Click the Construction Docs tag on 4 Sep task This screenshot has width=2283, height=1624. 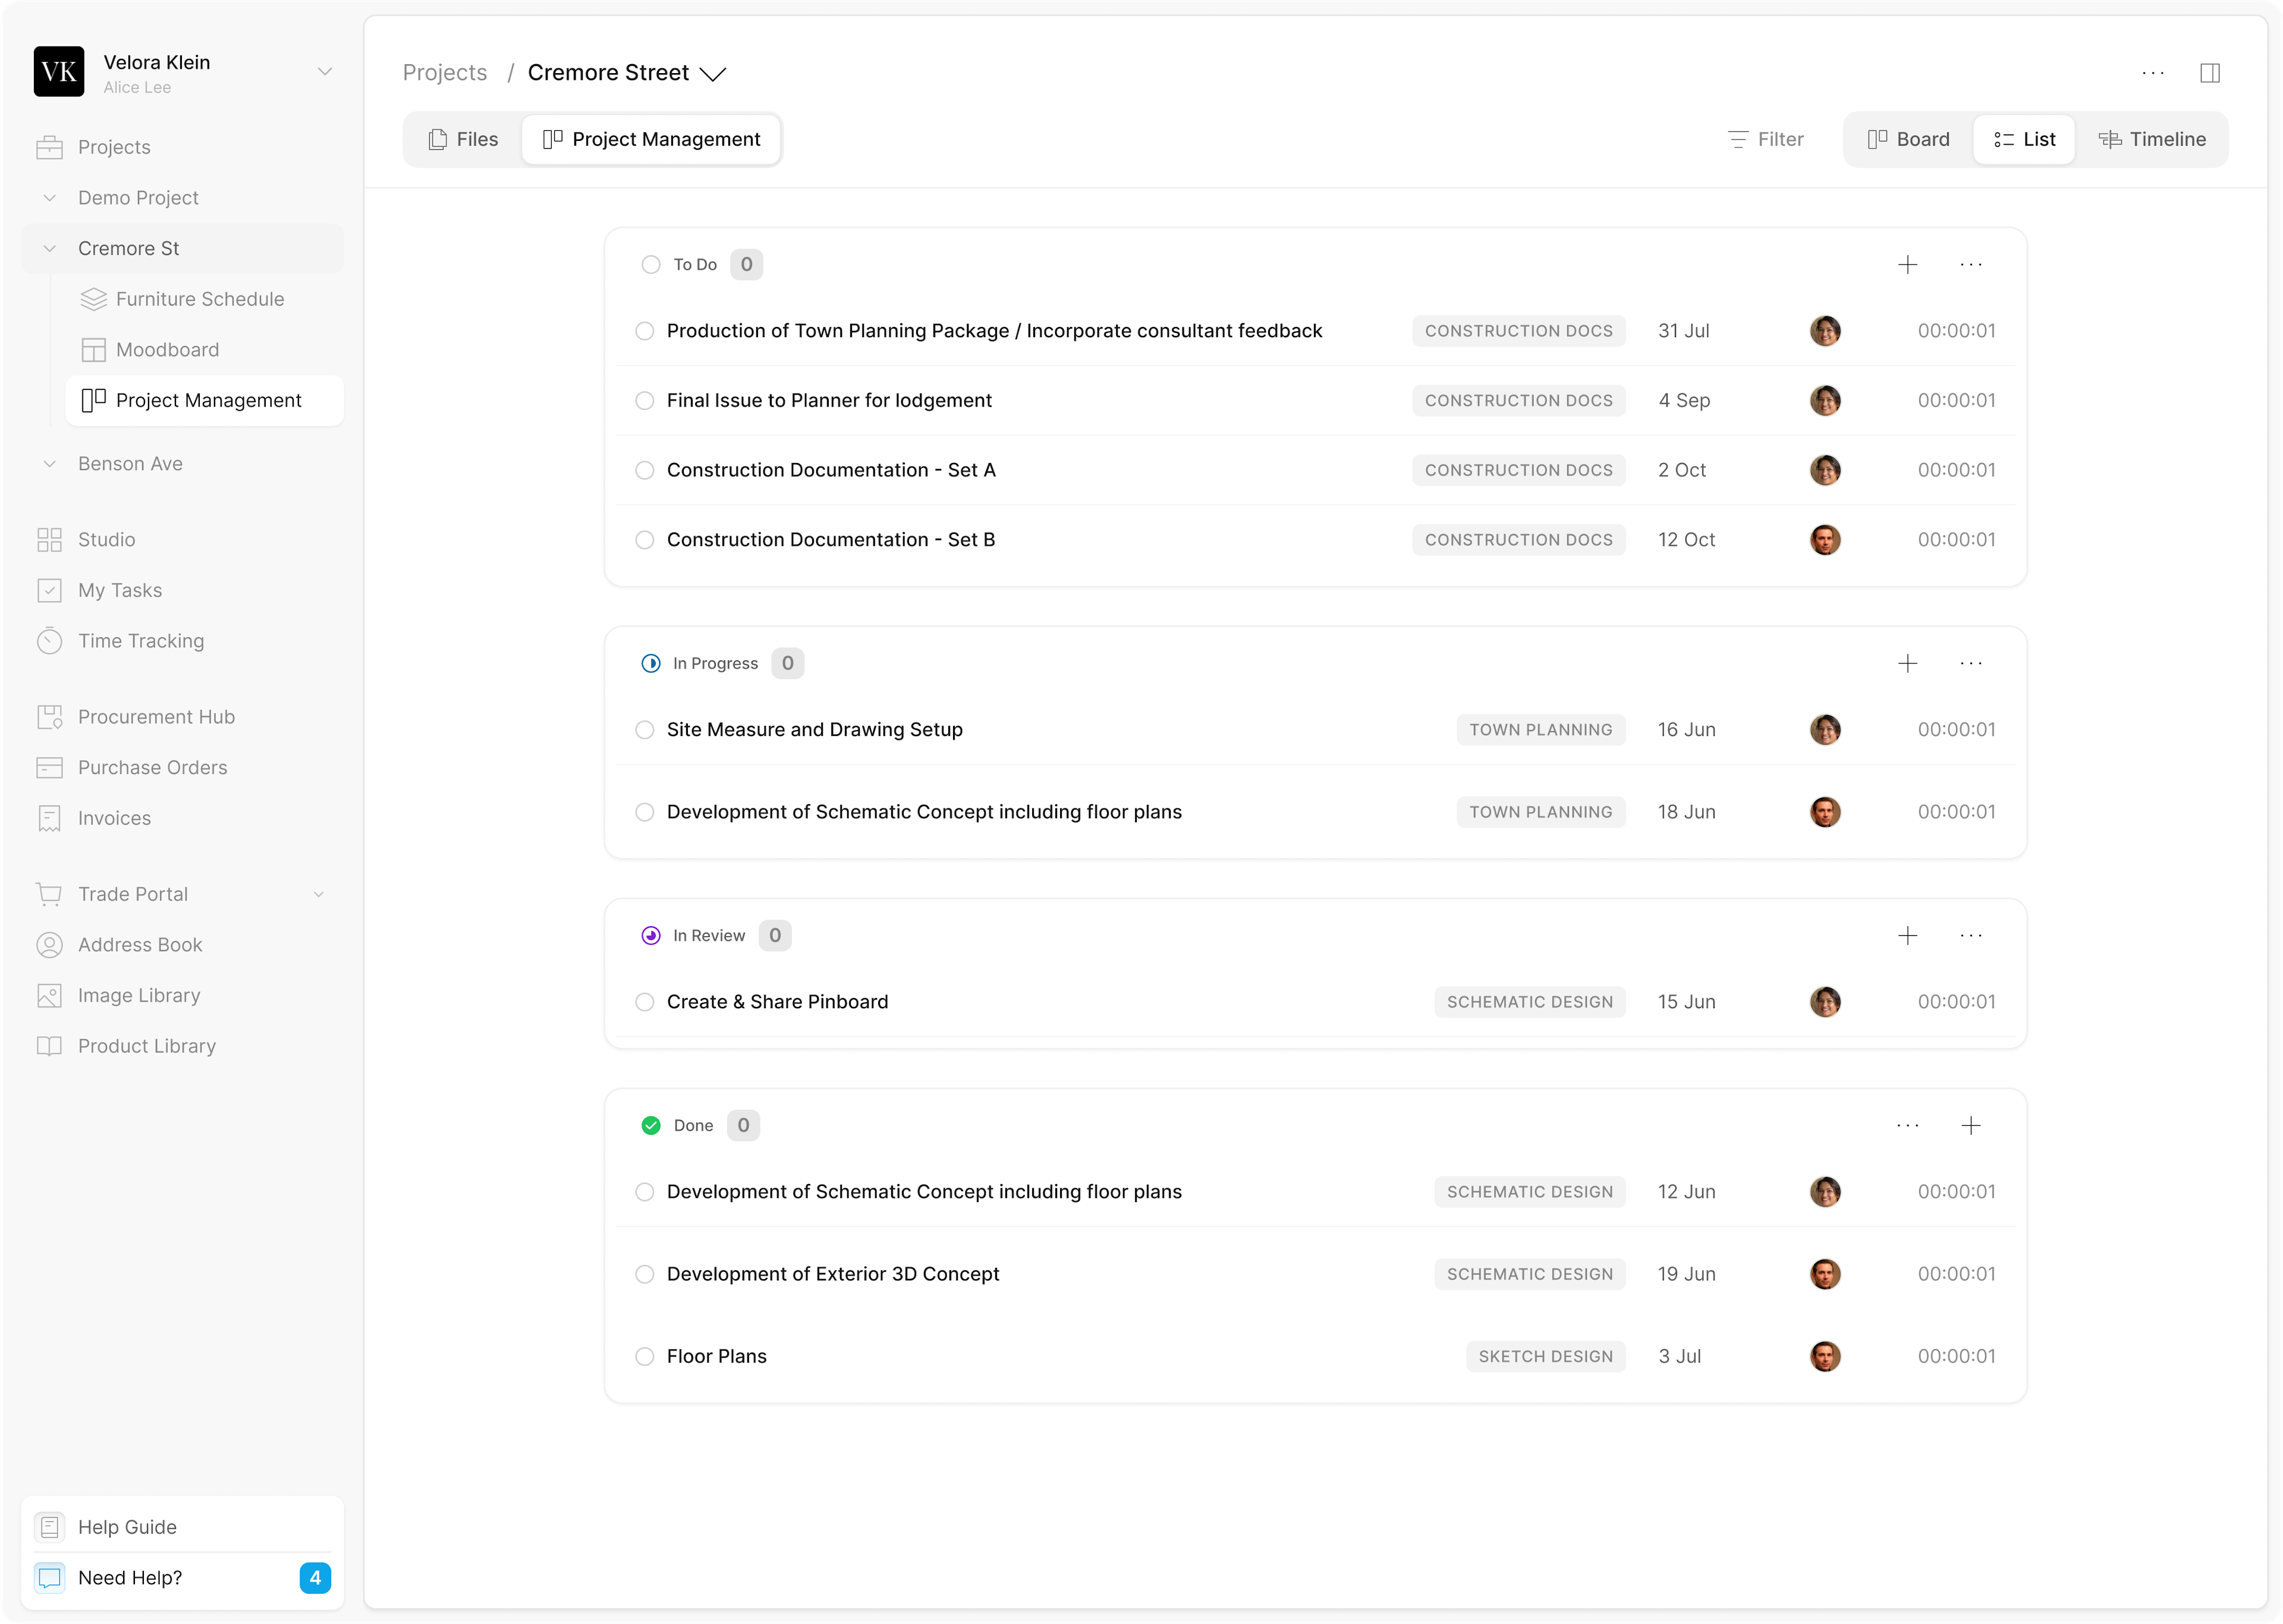pos(1518,400)
